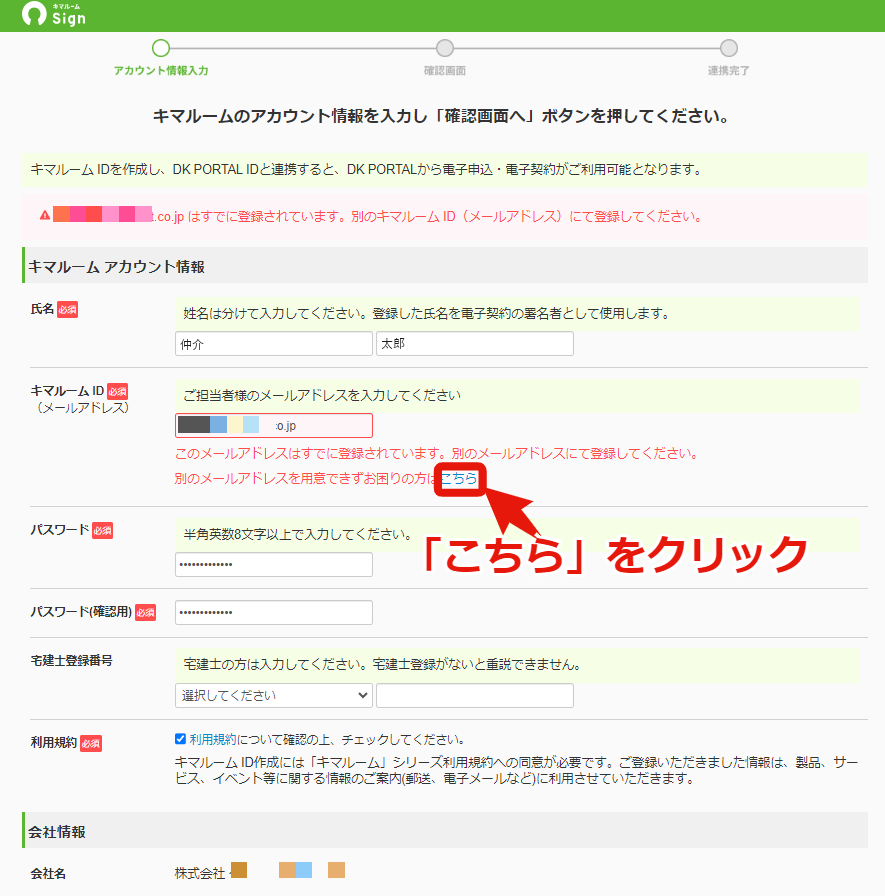885x896 pixels.
Task: Click the 会社名 label
Action: click(x=48, y=873)
